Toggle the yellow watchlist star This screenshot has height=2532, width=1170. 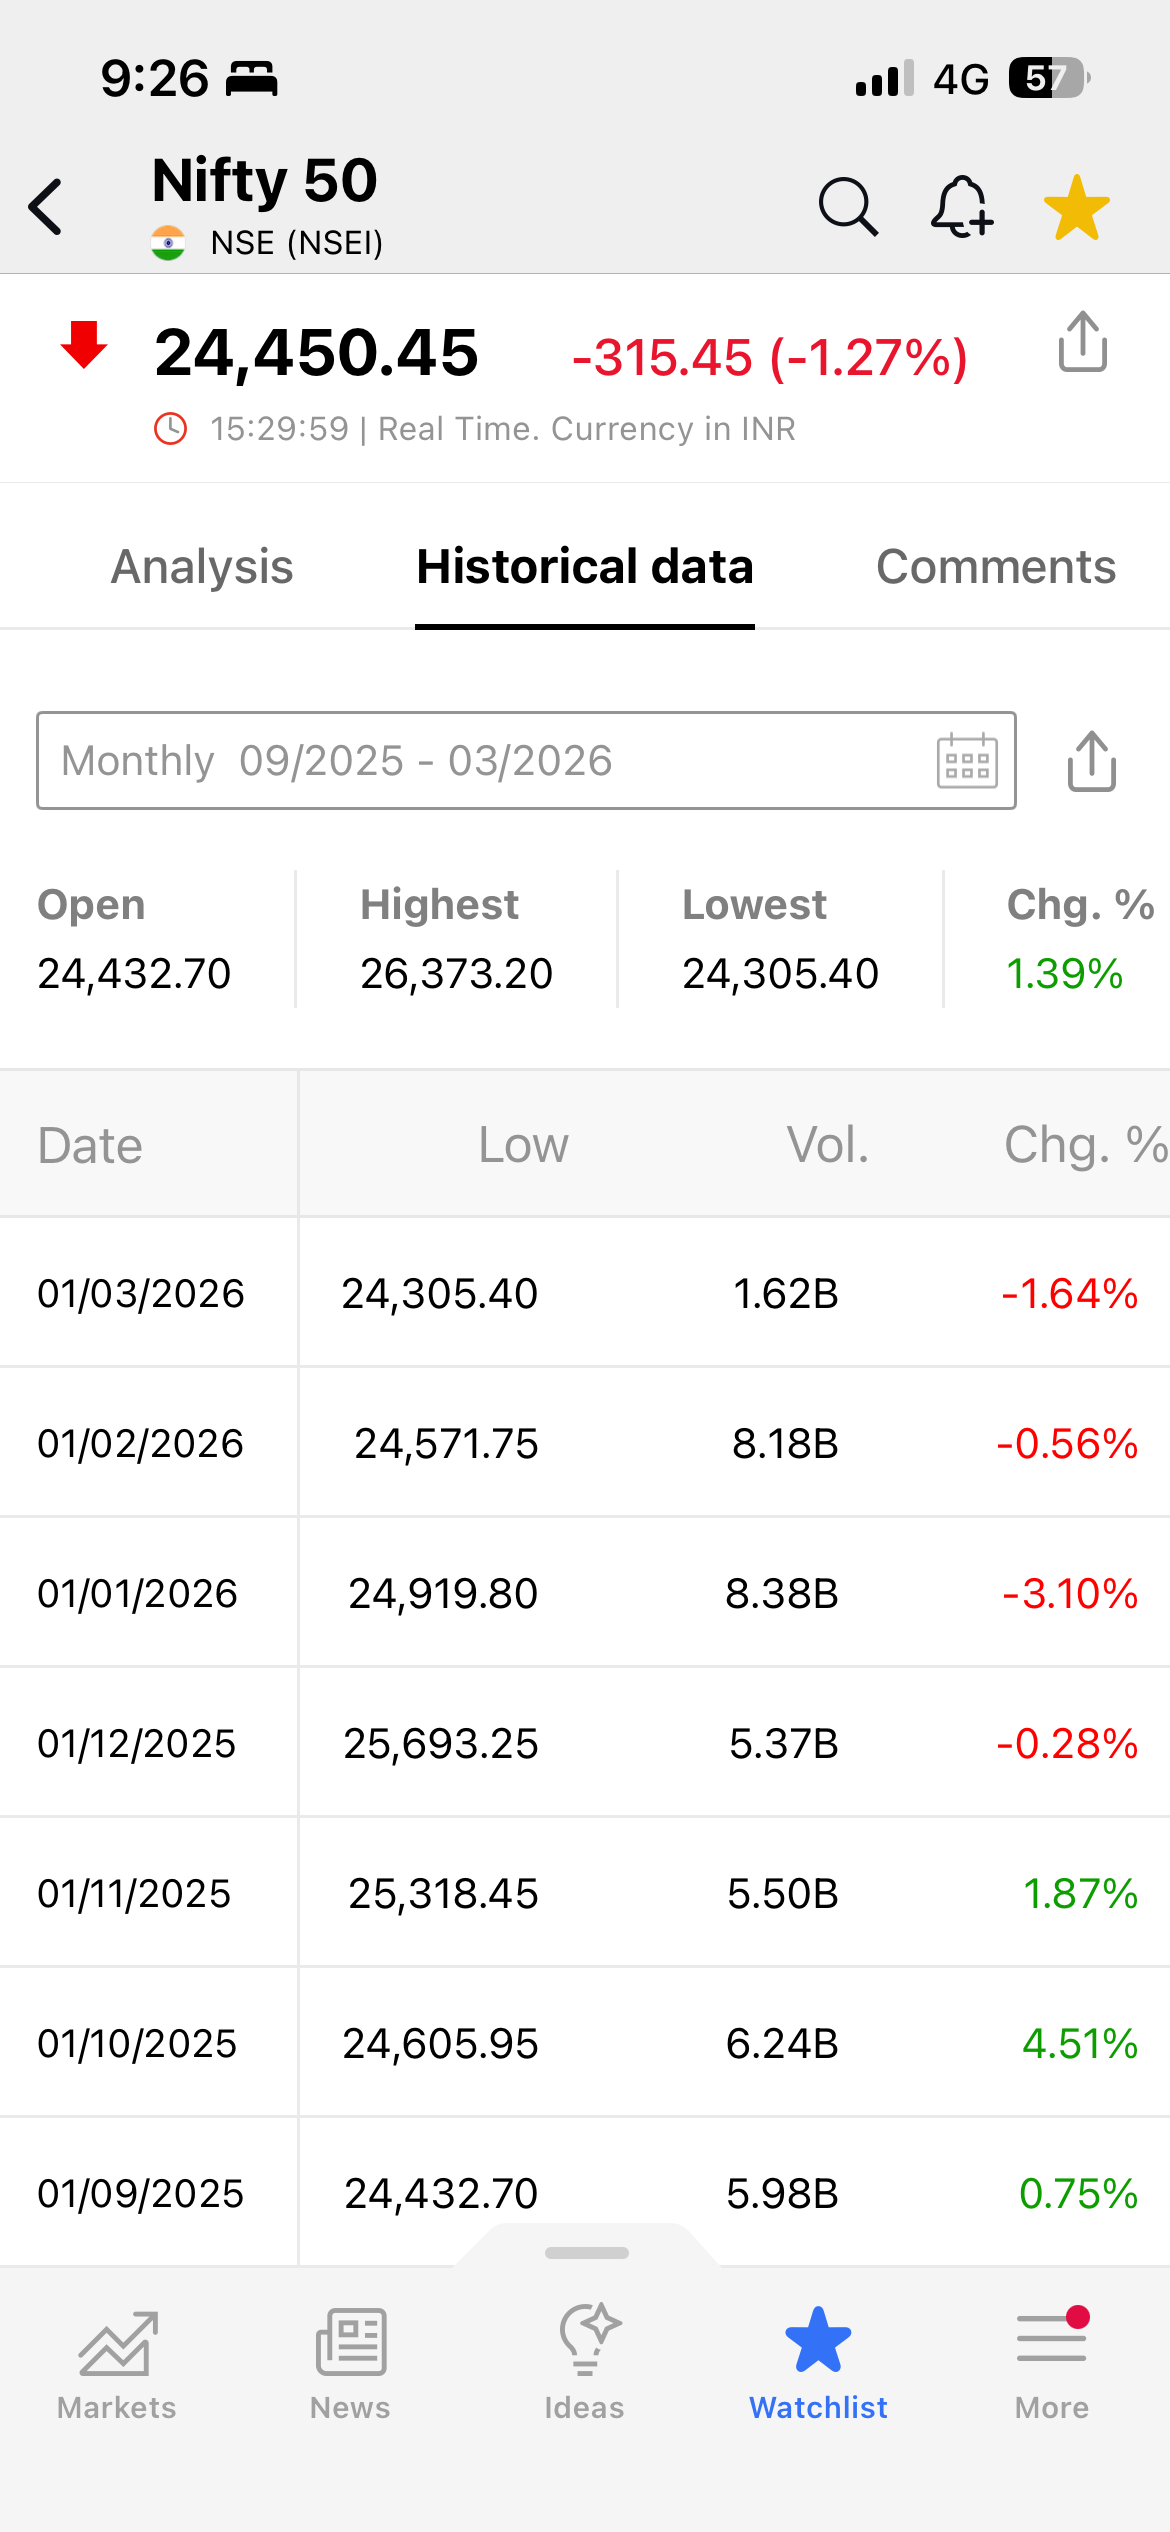click(1076, 208)
